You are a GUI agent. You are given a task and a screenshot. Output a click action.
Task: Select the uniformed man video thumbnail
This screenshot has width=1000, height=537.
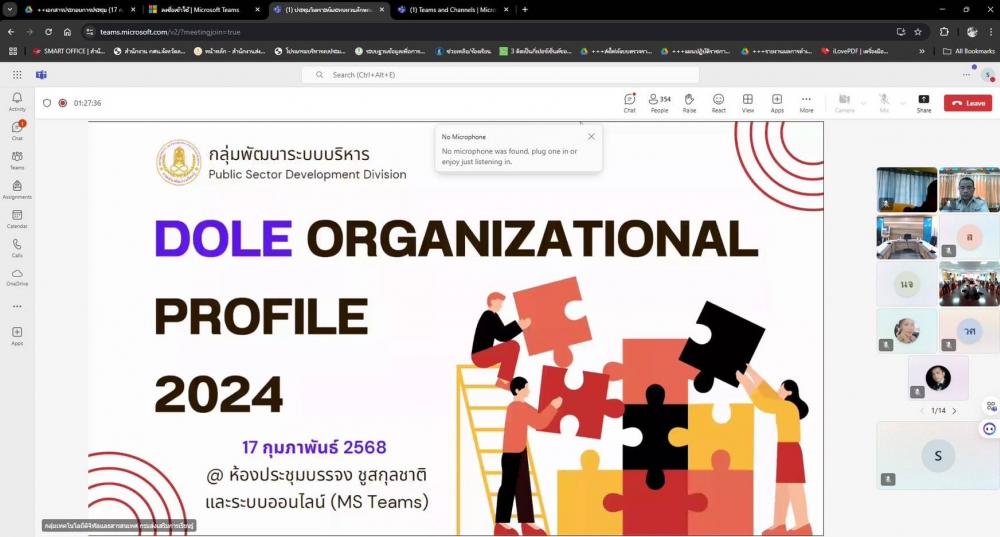point(969,189)
